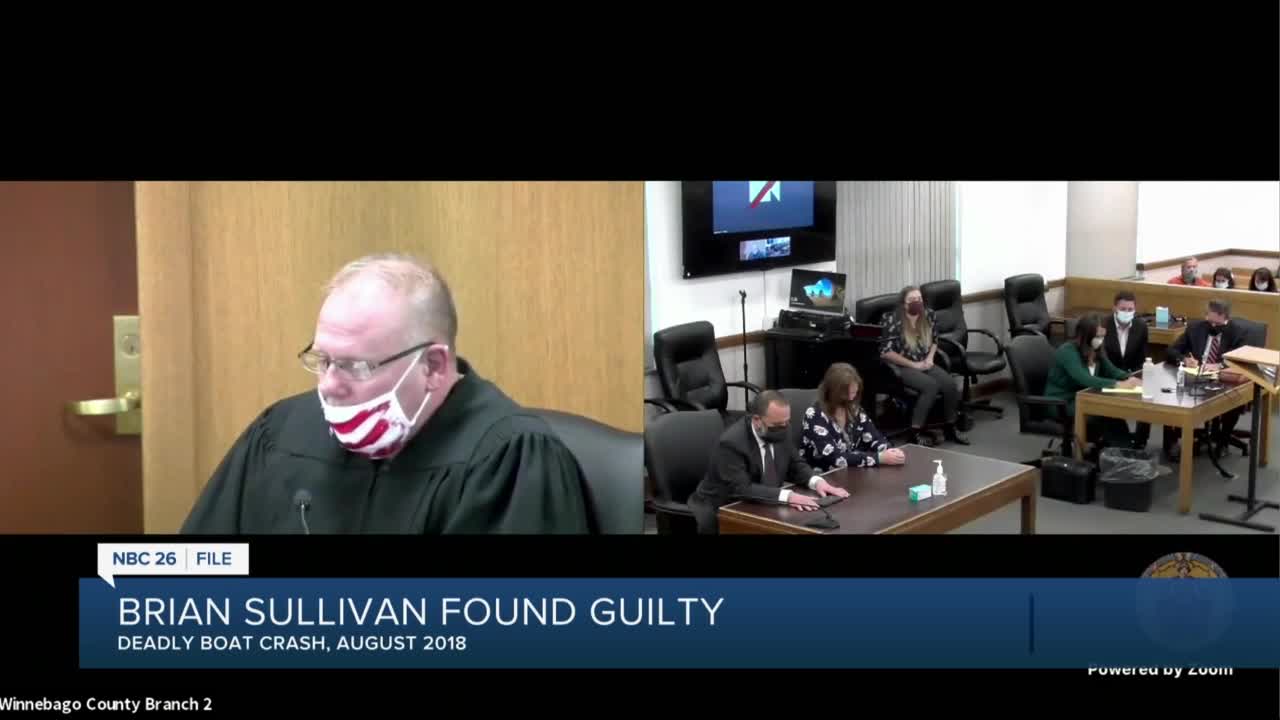Click the hand sanitizer bottle on table
The width and height of the screenshot is (1280, 720).
point(939,478)
